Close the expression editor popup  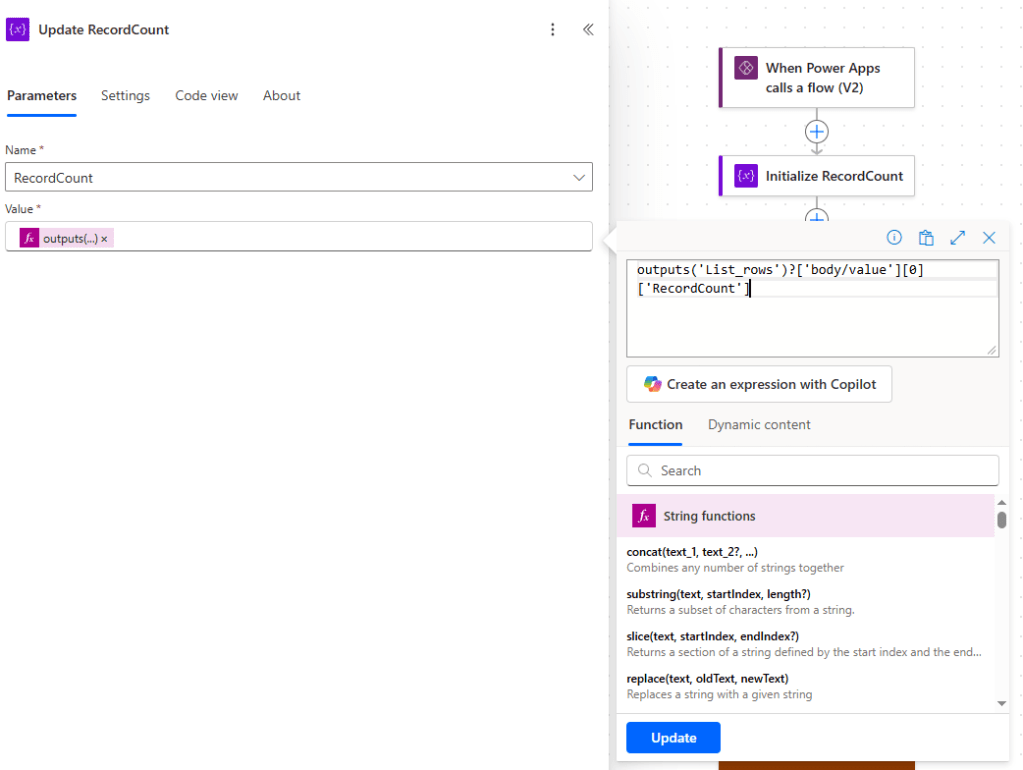(x=989, y=237)
